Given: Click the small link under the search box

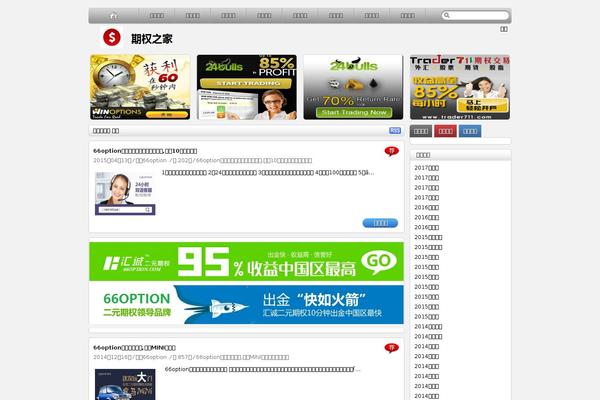Looking at the screenshot, I should click(x=504, y=29).
